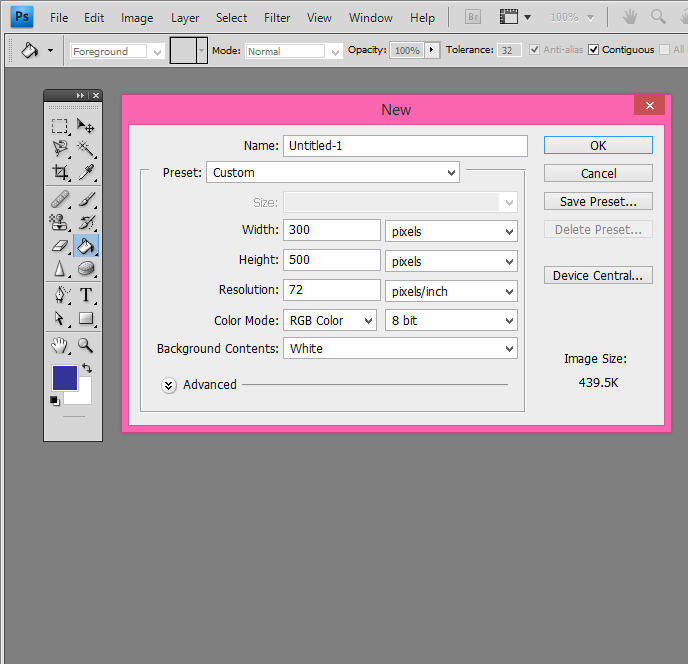The image size is (688, 664).
Task: Click the Photoshop Ps logo icon
Action: pyautogui.click(x=22, y=17)
